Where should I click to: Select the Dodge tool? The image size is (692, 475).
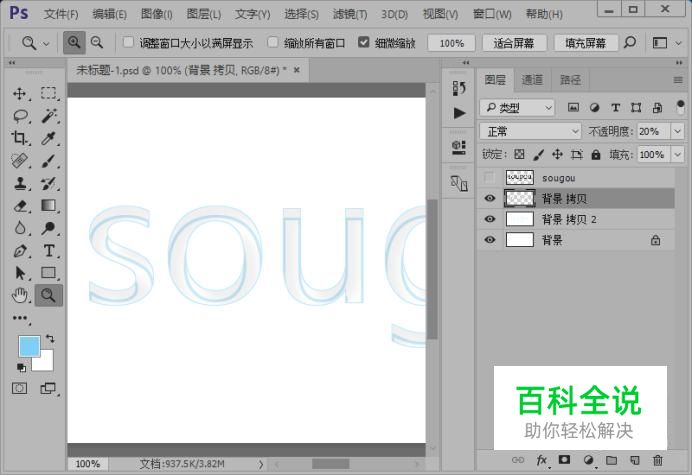tap(49, 228)
